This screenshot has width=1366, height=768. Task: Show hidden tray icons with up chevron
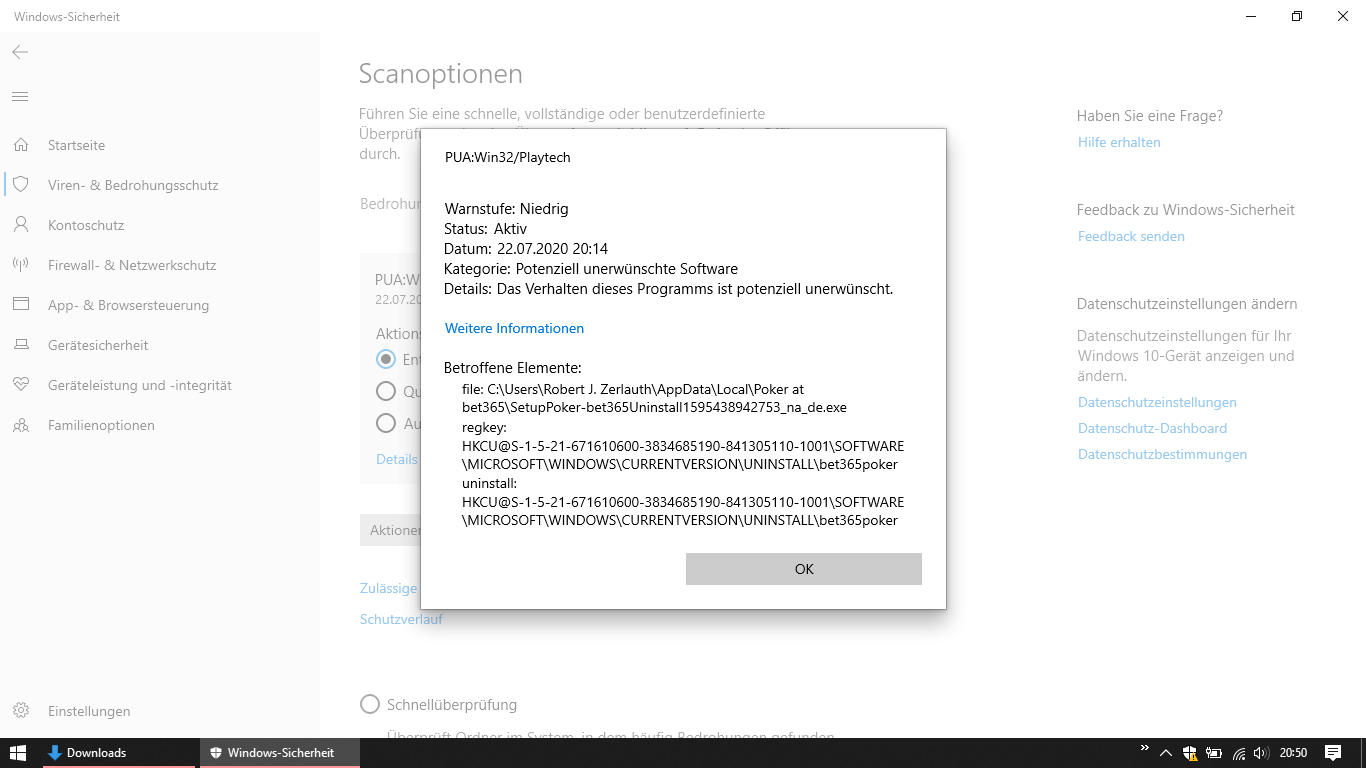coord(1166,753)
